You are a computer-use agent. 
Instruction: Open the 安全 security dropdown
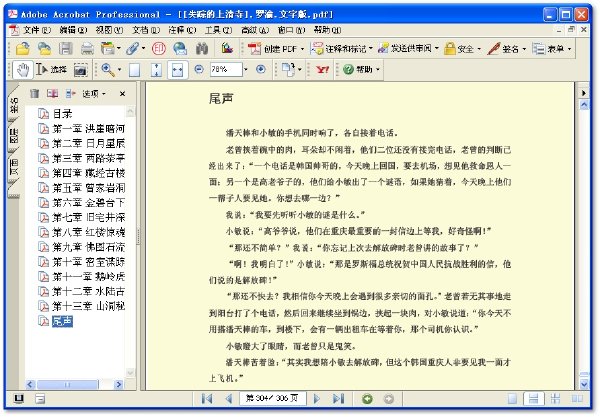[462, 49]
